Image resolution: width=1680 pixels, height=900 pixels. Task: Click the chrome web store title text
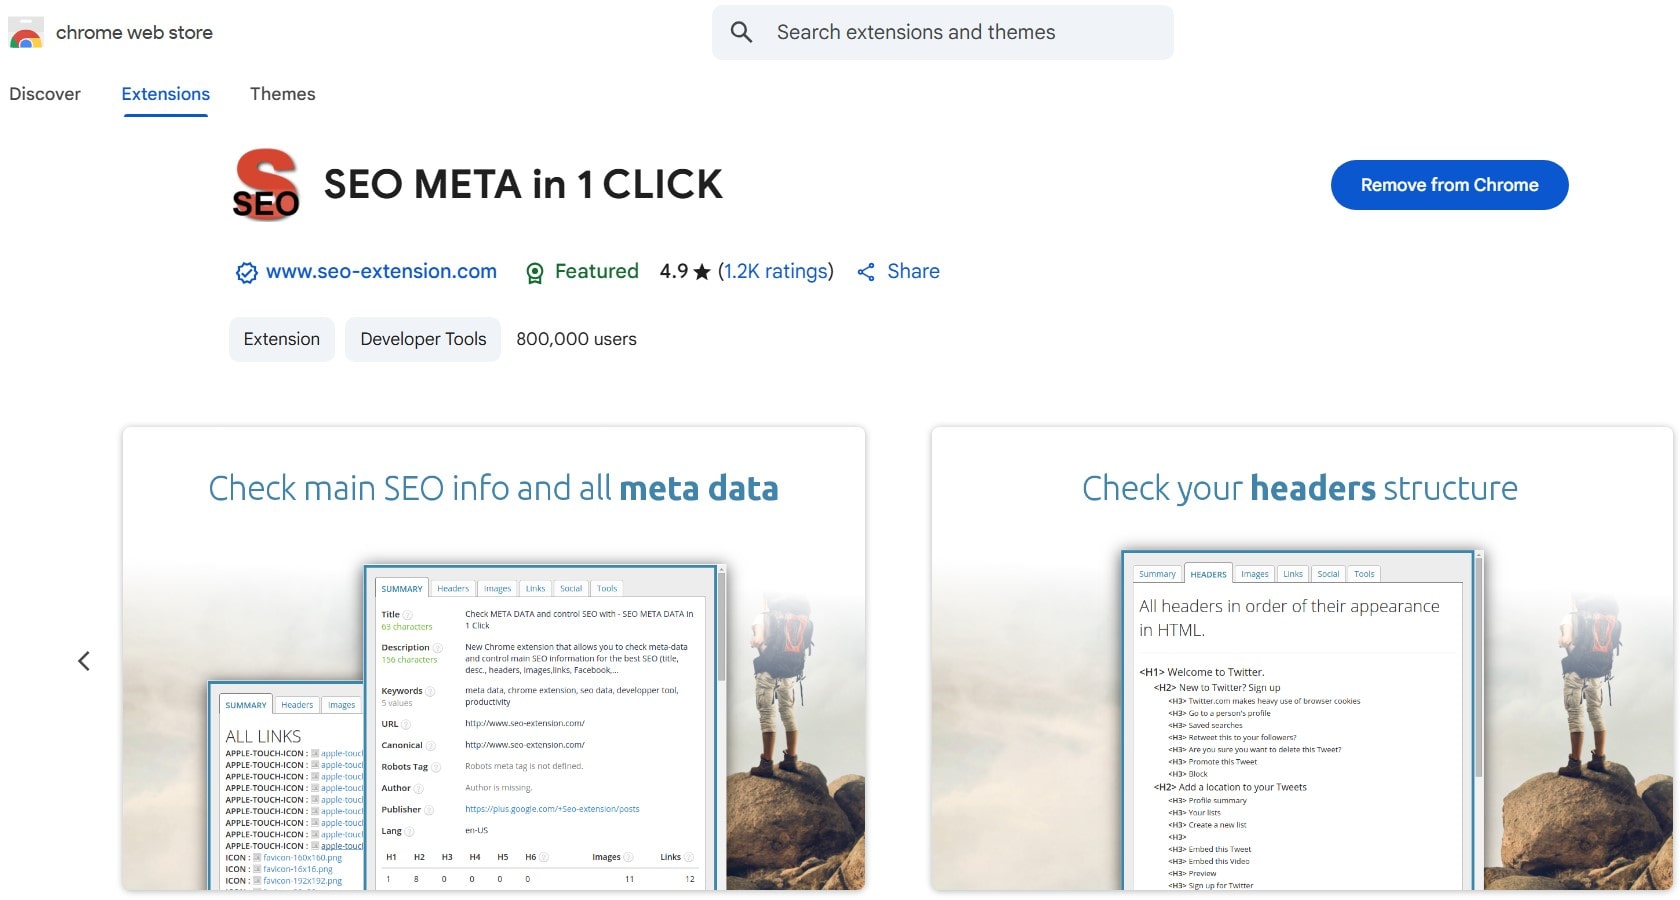click(134, 31)
